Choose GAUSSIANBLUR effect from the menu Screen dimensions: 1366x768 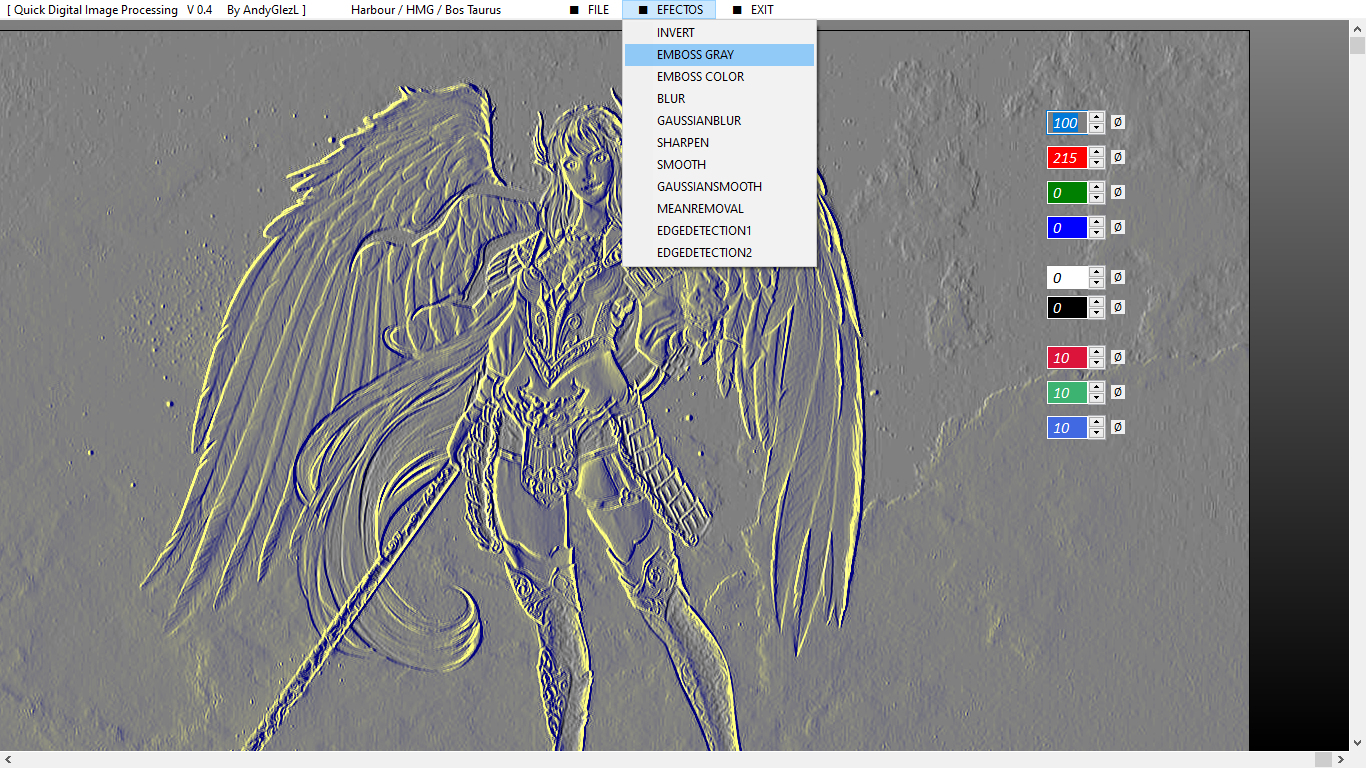[x=698, y=121]
